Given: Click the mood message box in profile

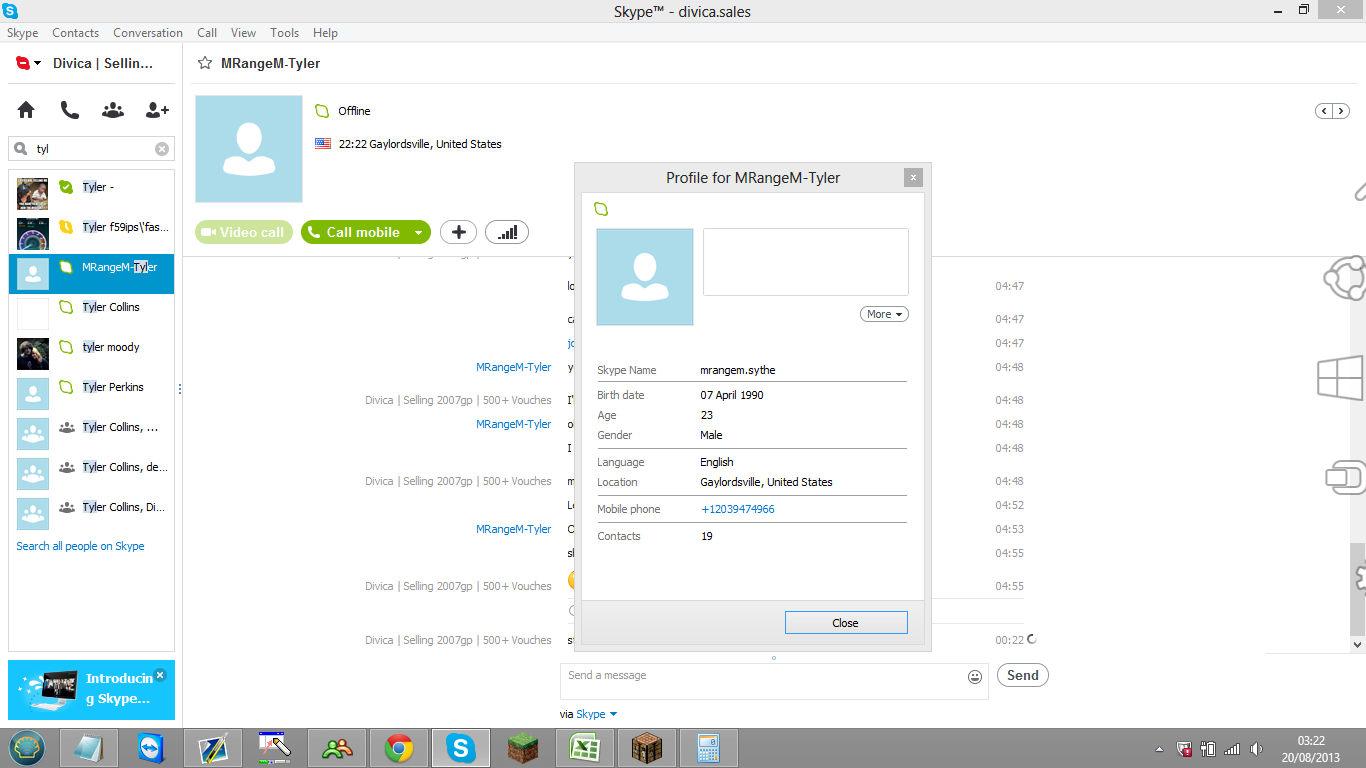Looking at the screenshot, I should pos(806,262).
